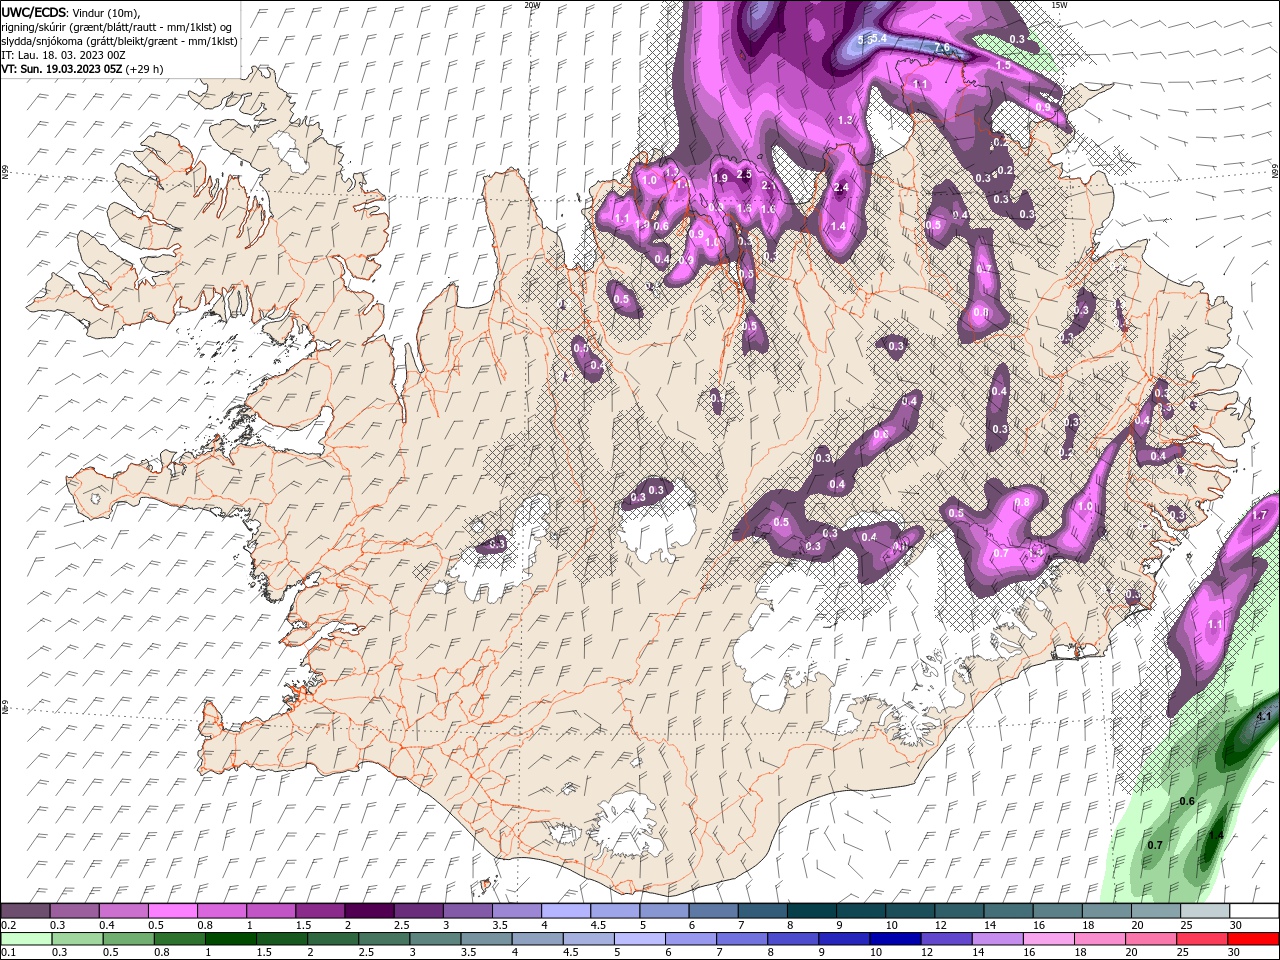Click the UWC/ECDS title text
1280x960 pixels.
pos(34,12)
